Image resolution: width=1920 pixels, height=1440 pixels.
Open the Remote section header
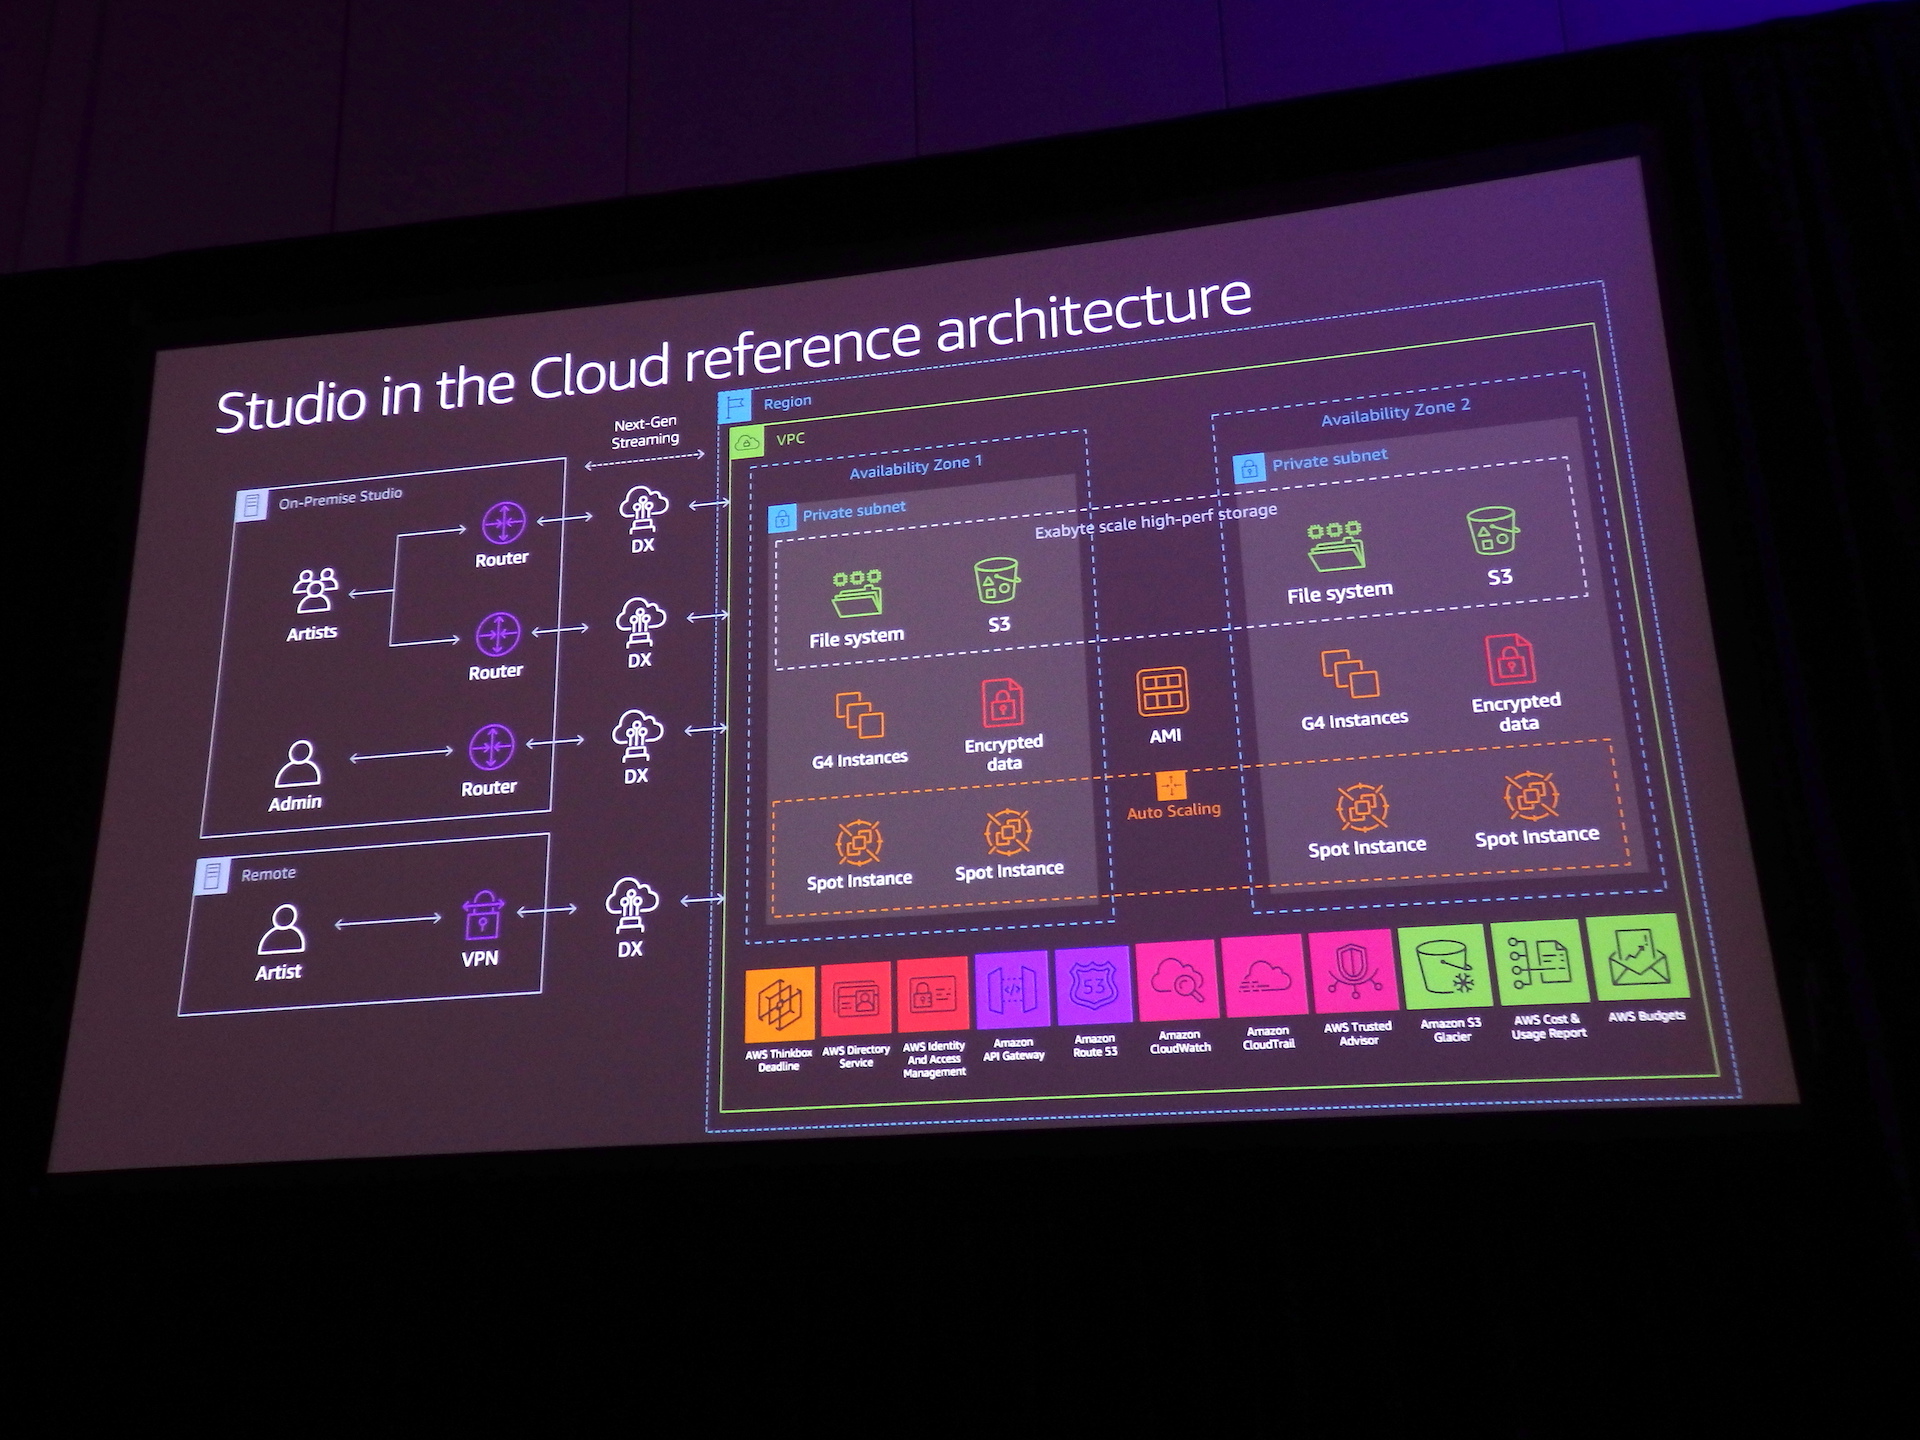point(267,872)
